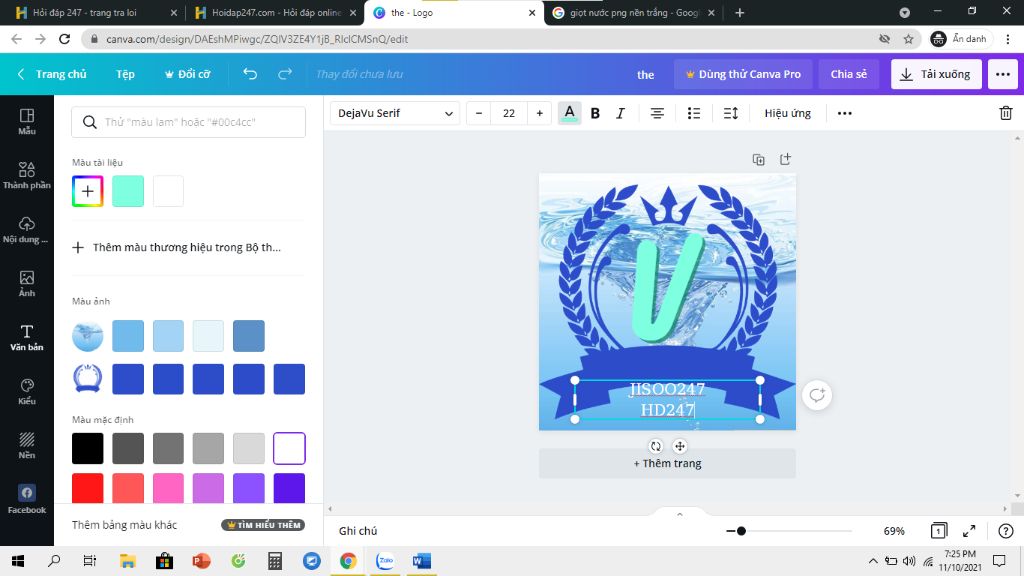Open the Ghi chú notes
This screenshot has width=1024, height=576.
coord(358,531)
